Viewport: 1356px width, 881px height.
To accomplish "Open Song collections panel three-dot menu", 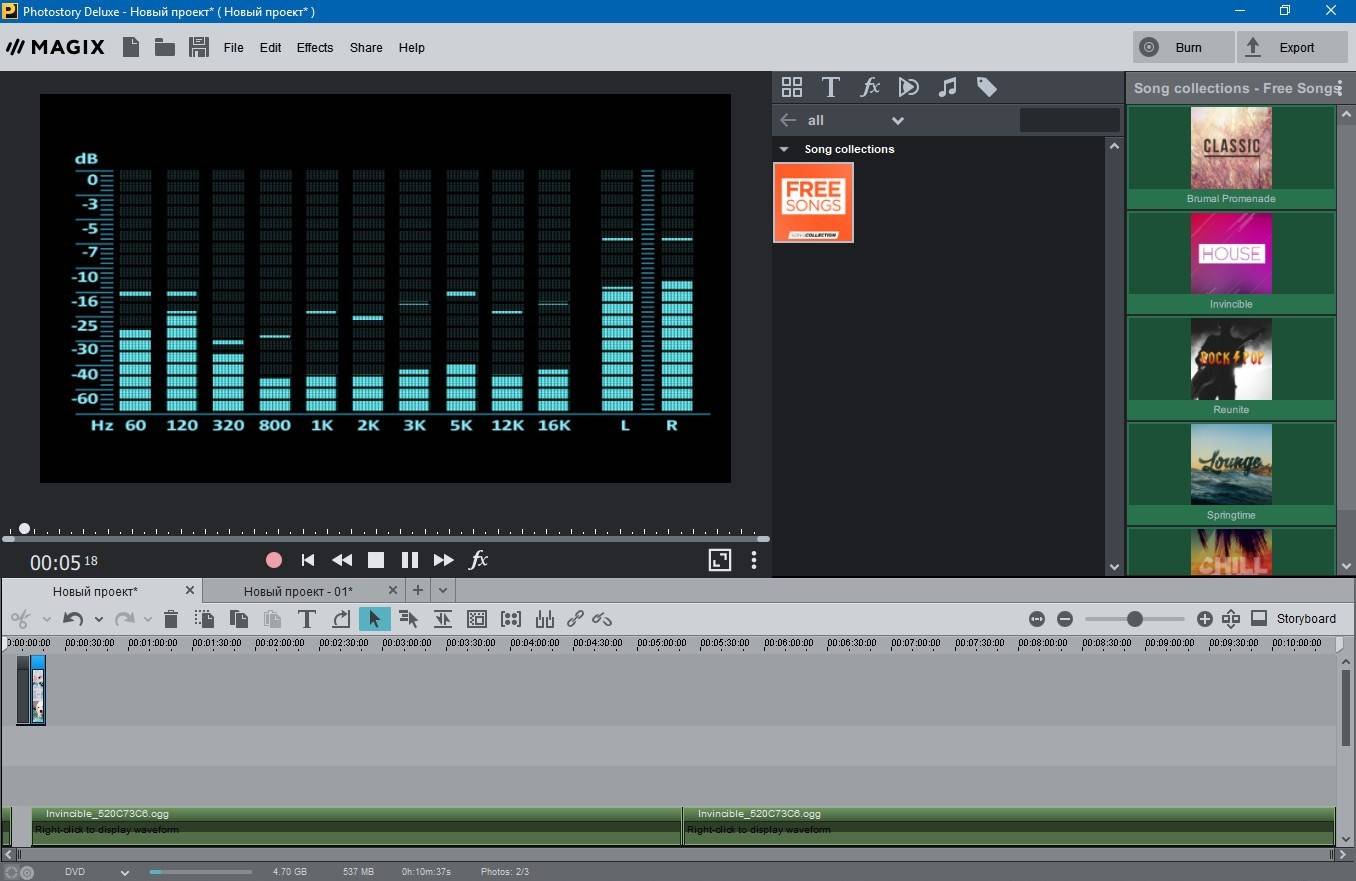I will 1340,88.
